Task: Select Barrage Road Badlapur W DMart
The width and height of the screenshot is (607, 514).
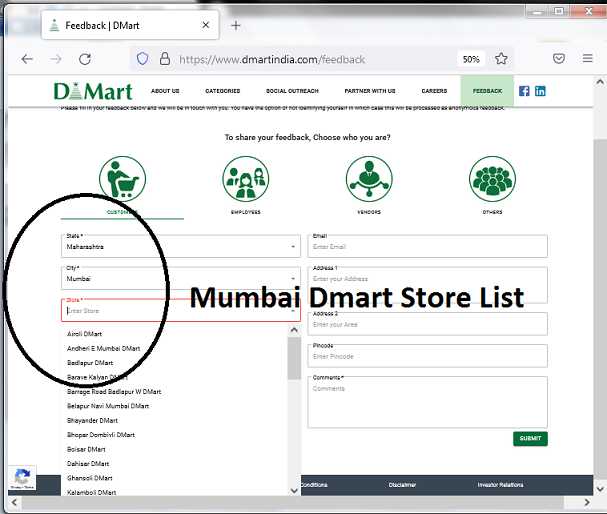Action: point(114,392)
